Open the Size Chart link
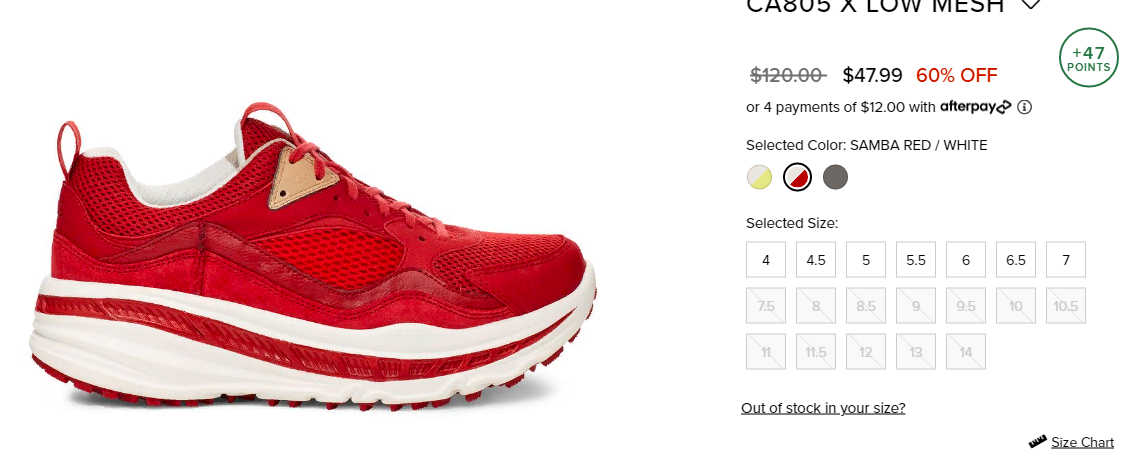Image resolution: width=1138 pixels, height=468 pixels. (1082, 442)
